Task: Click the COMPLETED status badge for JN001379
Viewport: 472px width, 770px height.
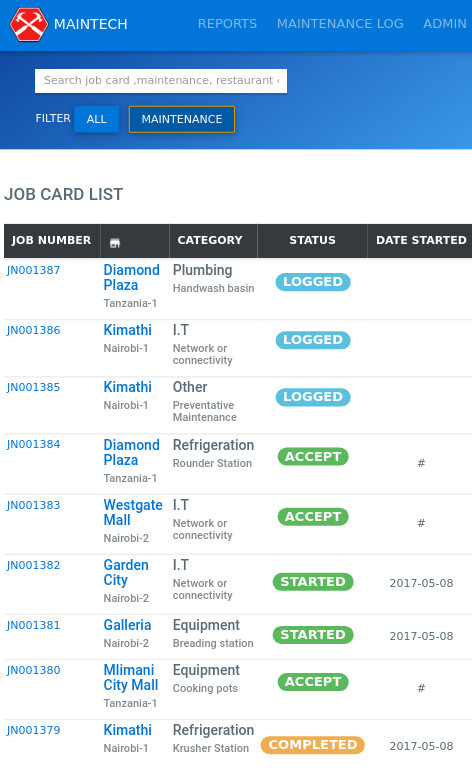Action: (x=313, y=744)
